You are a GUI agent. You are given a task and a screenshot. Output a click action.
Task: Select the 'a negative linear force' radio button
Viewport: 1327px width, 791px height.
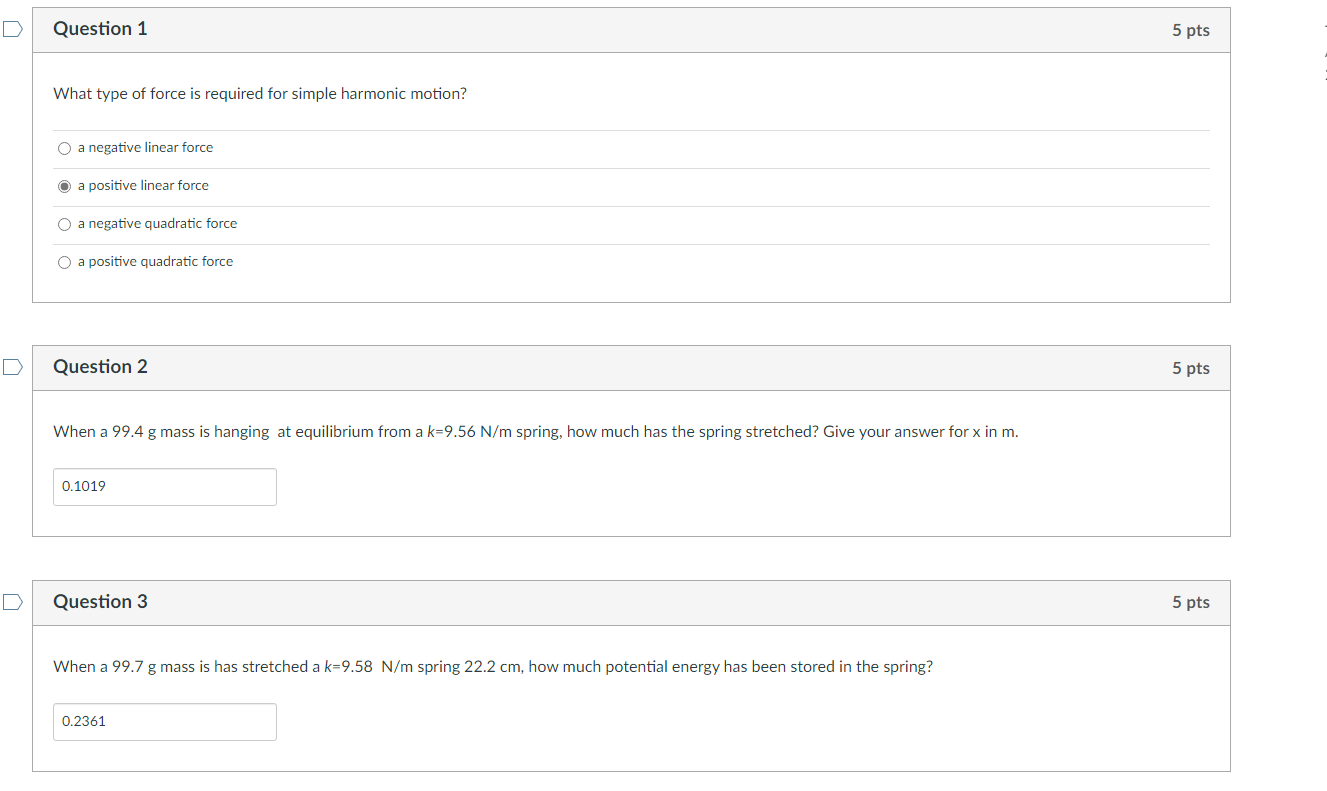coord(64,148)
